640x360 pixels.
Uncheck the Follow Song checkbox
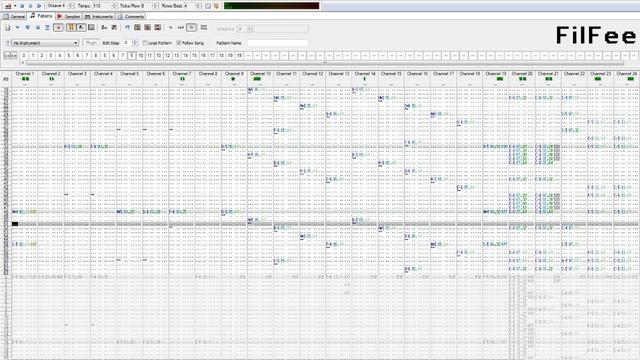coord(179,43)
